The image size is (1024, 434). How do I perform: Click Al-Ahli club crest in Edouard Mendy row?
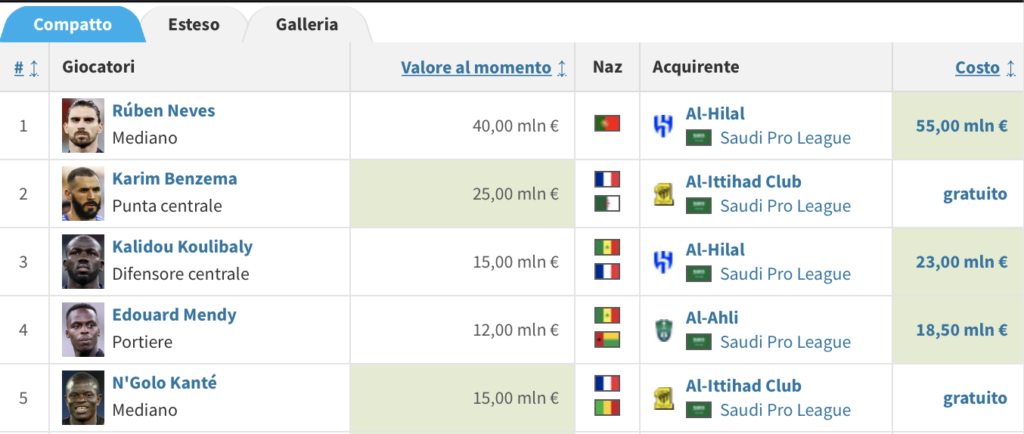663,329
